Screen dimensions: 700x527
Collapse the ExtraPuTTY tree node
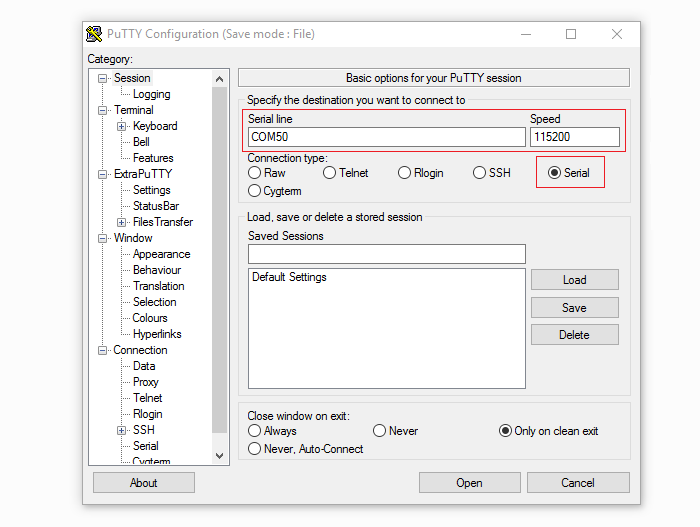[x=103, y=175]
